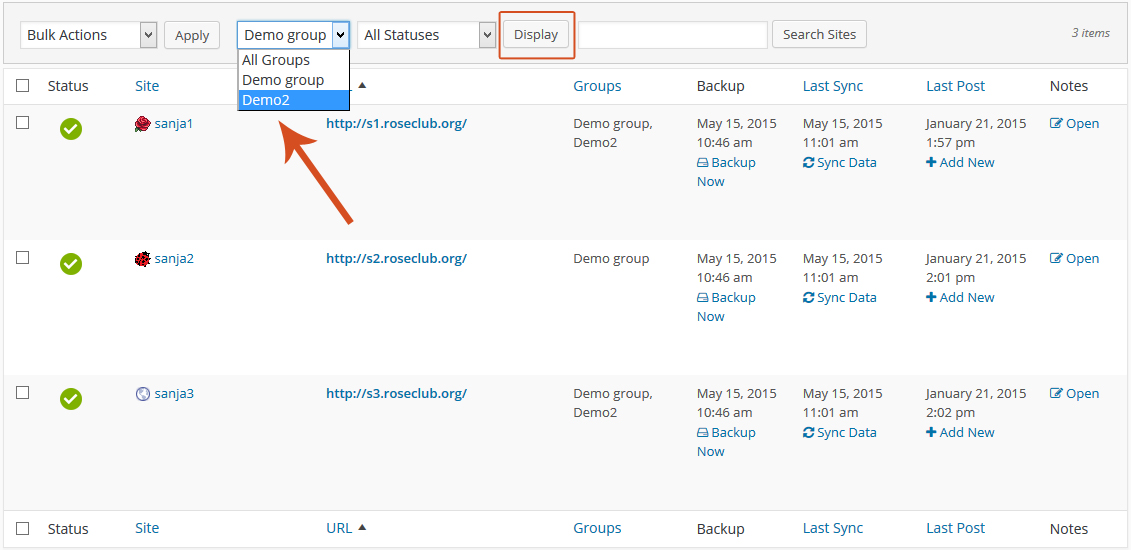Open the Bulk Actions dropdown

(88, 35)
